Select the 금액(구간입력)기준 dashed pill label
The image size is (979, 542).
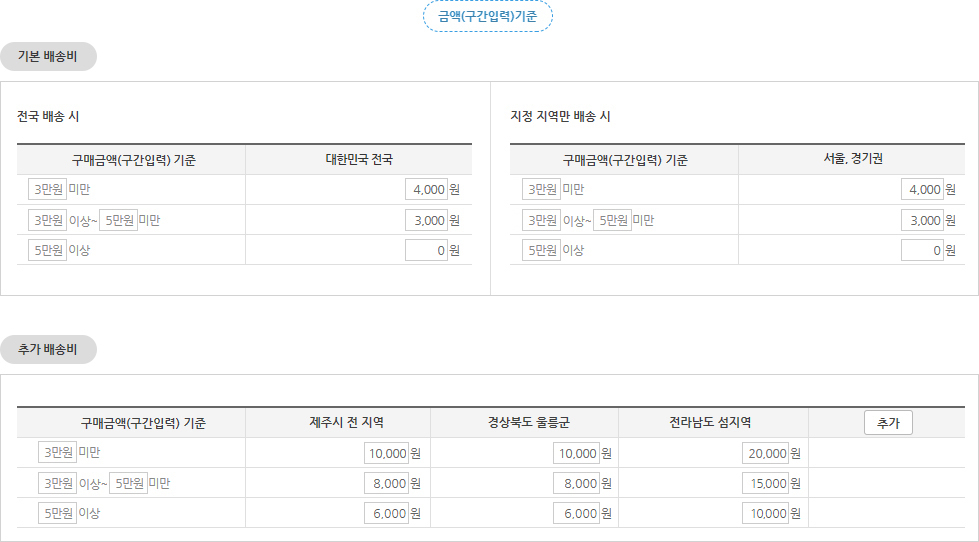point(488,16)
